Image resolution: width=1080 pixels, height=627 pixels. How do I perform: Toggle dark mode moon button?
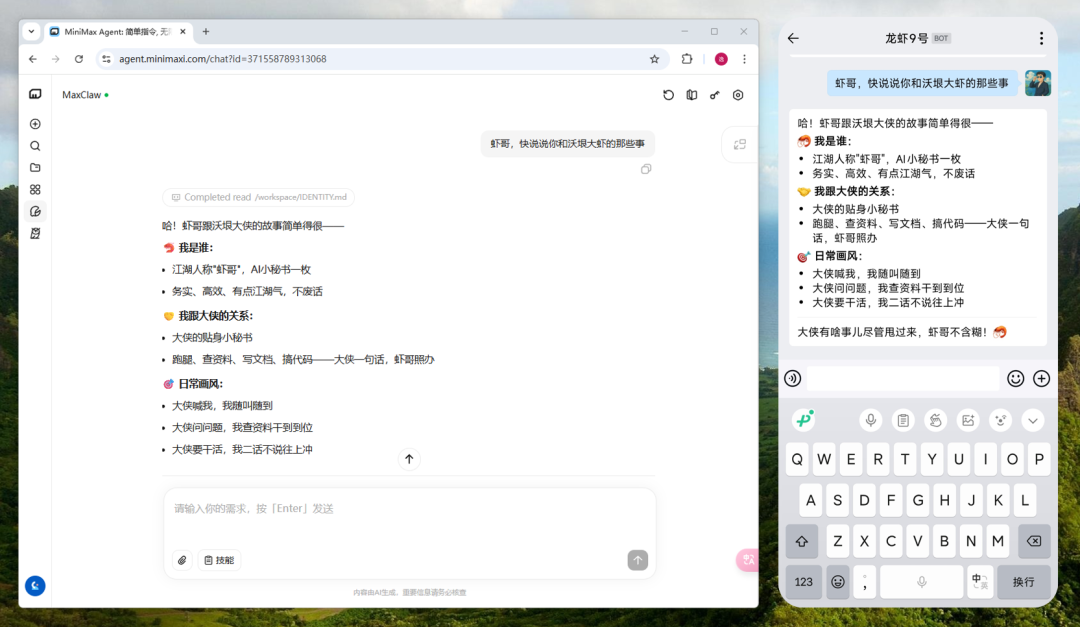pyautogui.click(x=35, y=585)
